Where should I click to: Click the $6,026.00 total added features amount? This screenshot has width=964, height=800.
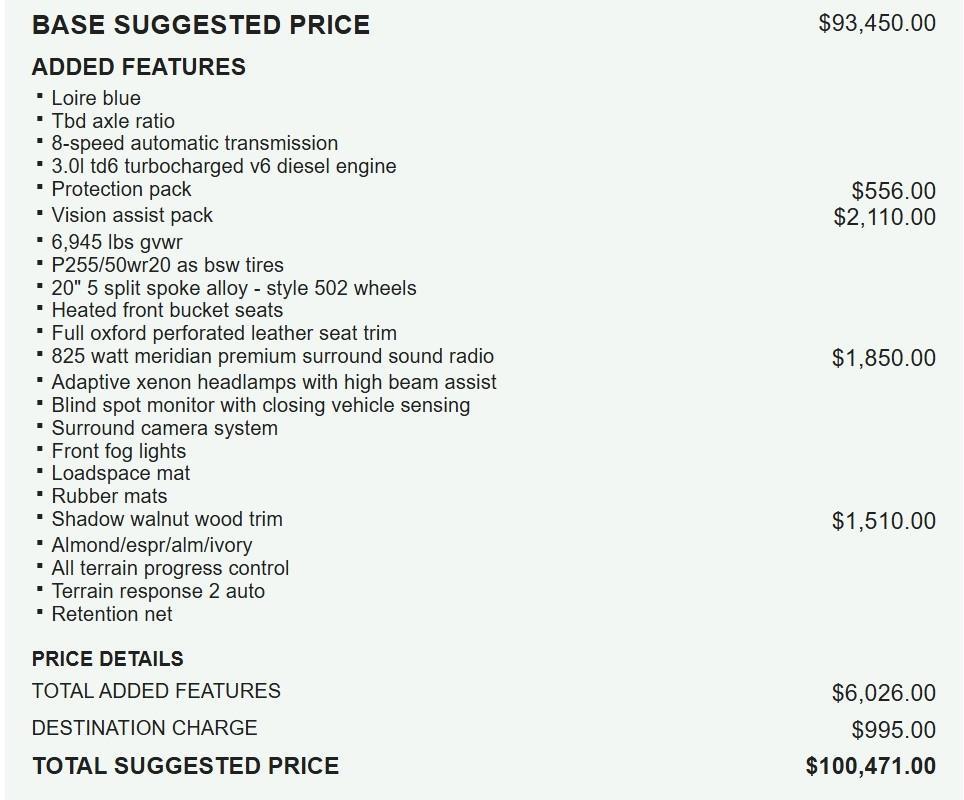883,693
